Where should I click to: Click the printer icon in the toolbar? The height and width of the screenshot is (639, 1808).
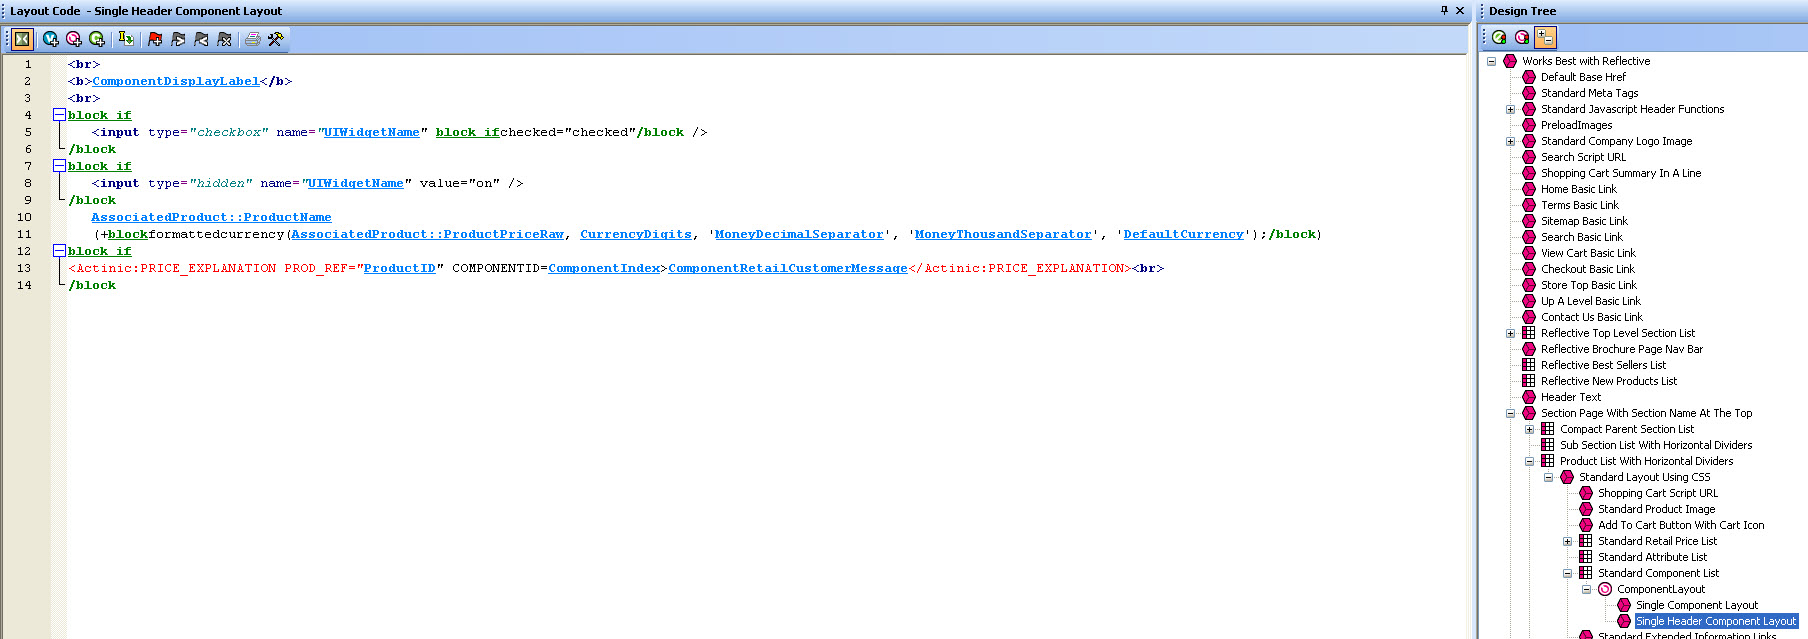click(252, 39)
